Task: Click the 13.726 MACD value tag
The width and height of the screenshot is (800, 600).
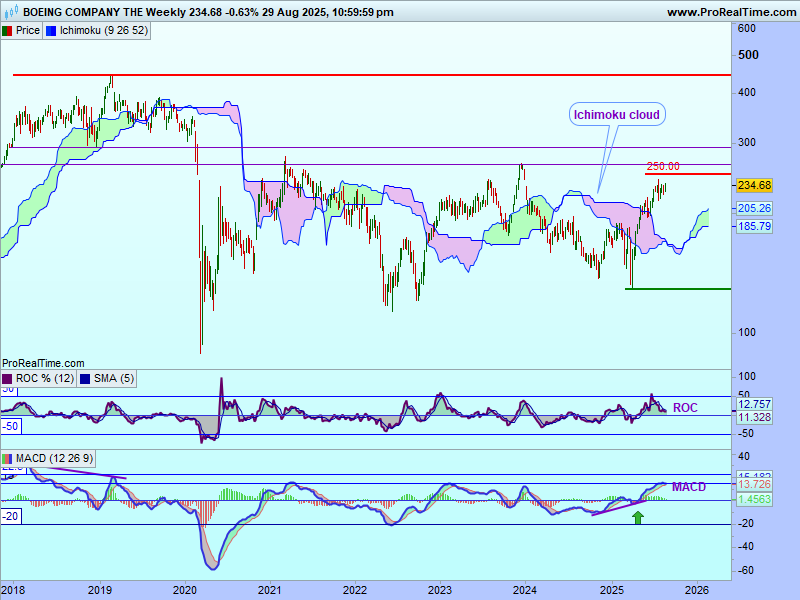Action: [x=755, y=484]
